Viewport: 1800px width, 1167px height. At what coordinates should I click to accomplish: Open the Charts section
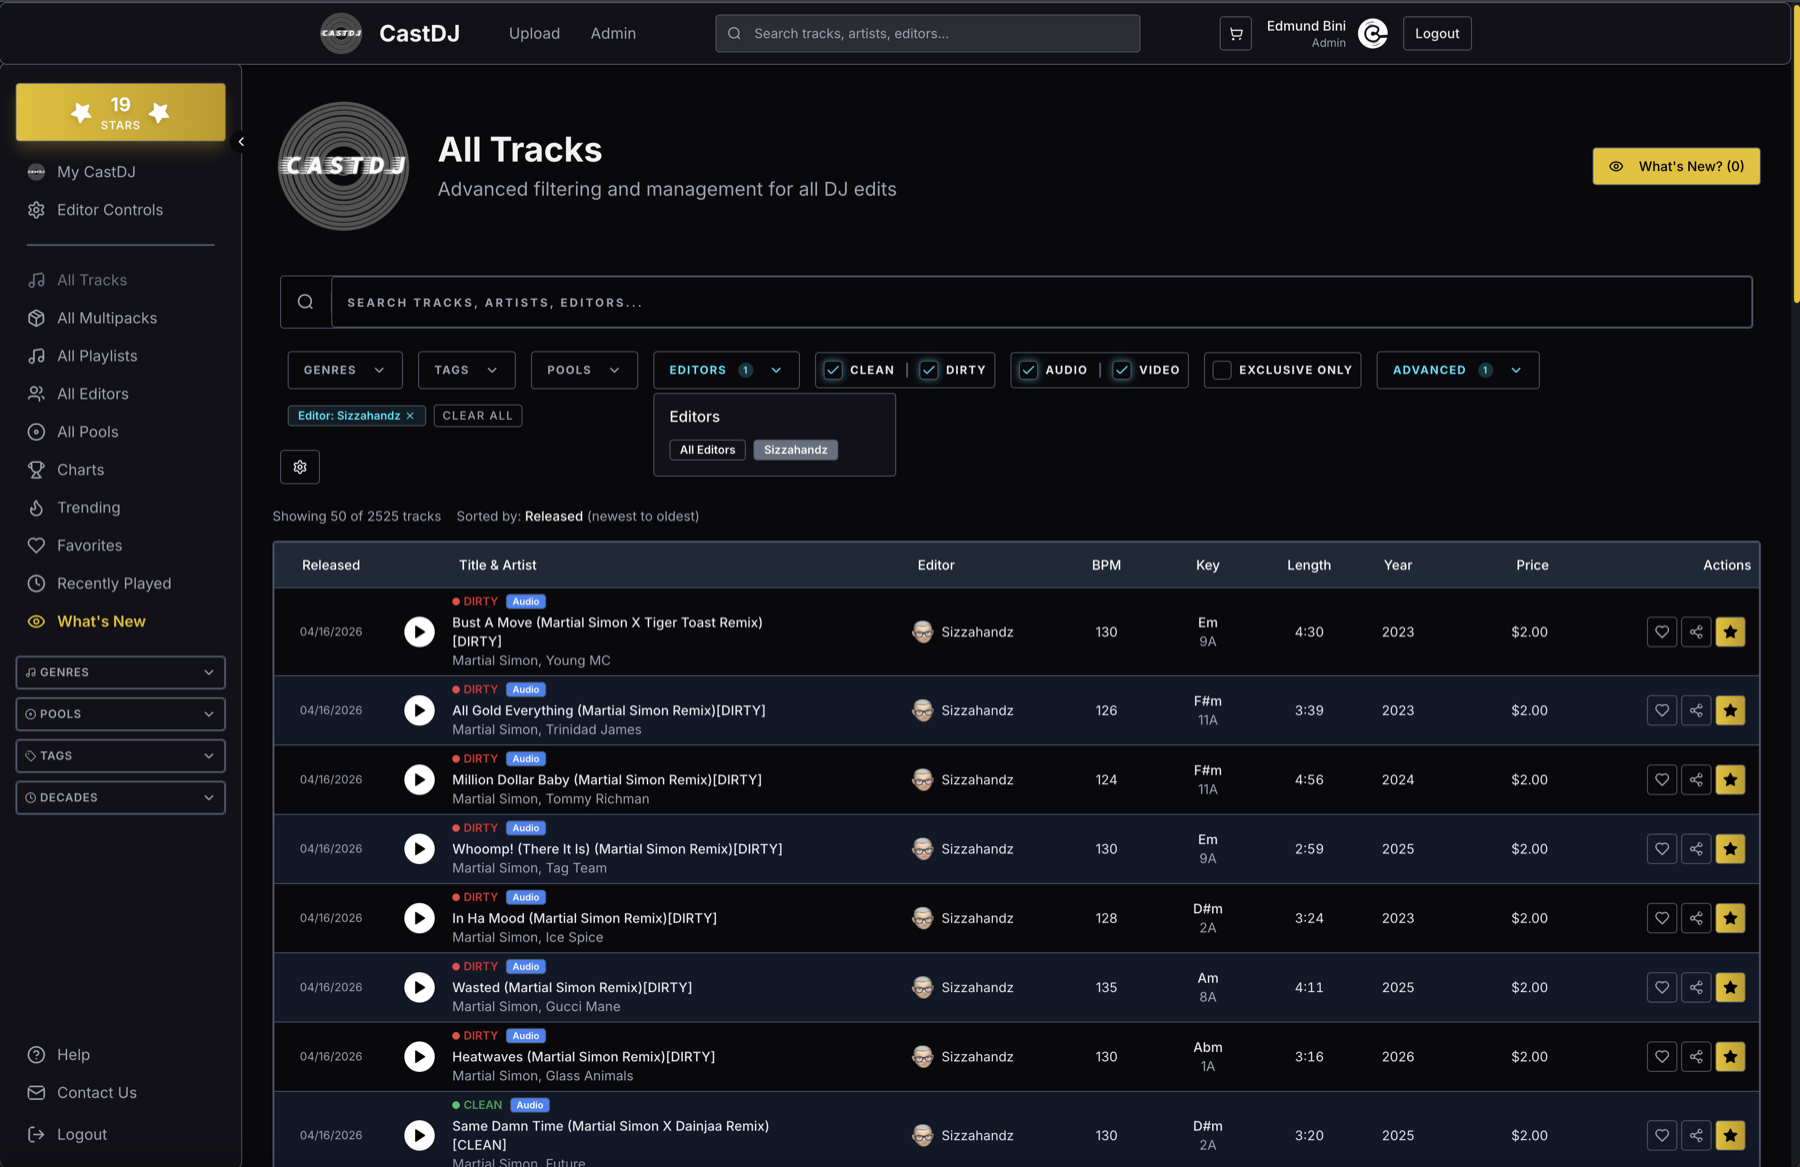pyautogui.click(x=80, y=469)
